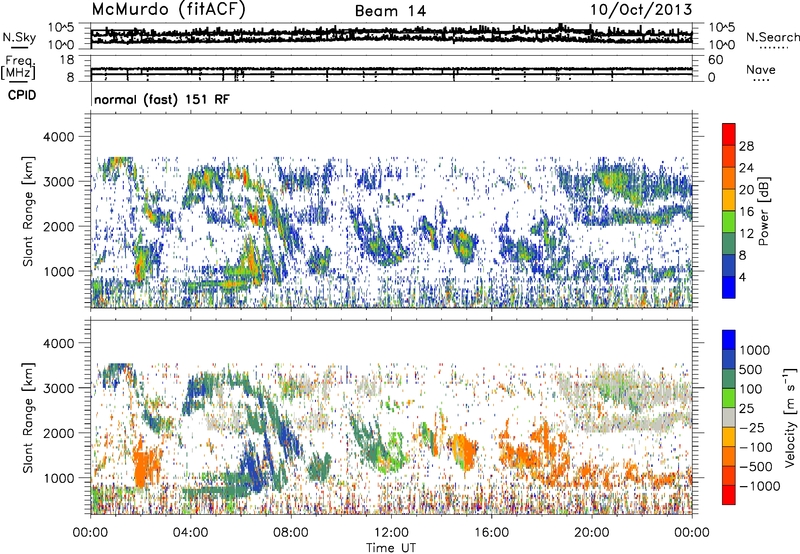Click the -25 tick on Velocity colorbar
Image resolution: width=800 pixels, height=554 pixels.
coord(753,427)
